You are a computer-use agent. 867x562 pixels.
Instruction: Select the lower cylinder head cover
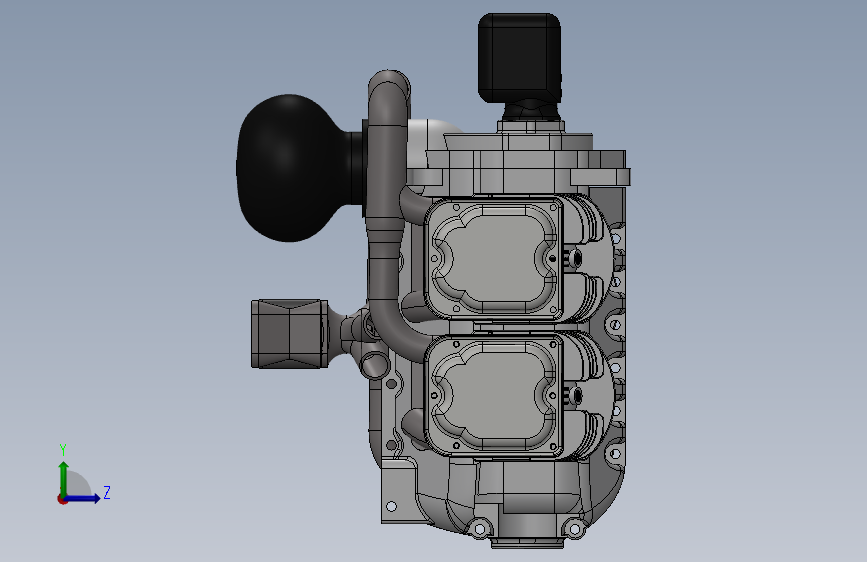(494, 396)
